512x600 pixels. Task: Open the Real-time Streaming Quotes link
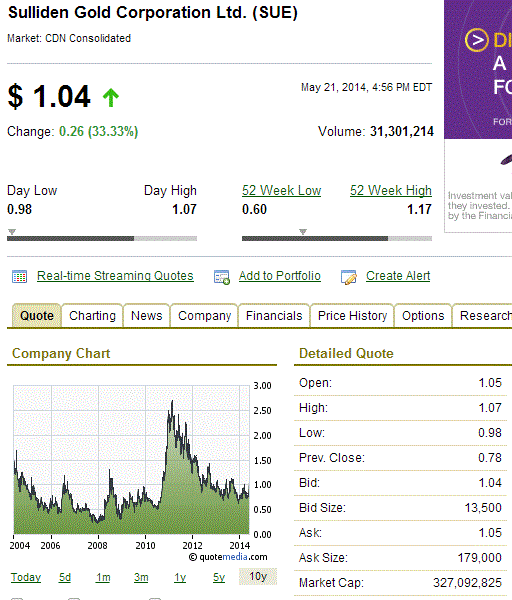(115, 276)
